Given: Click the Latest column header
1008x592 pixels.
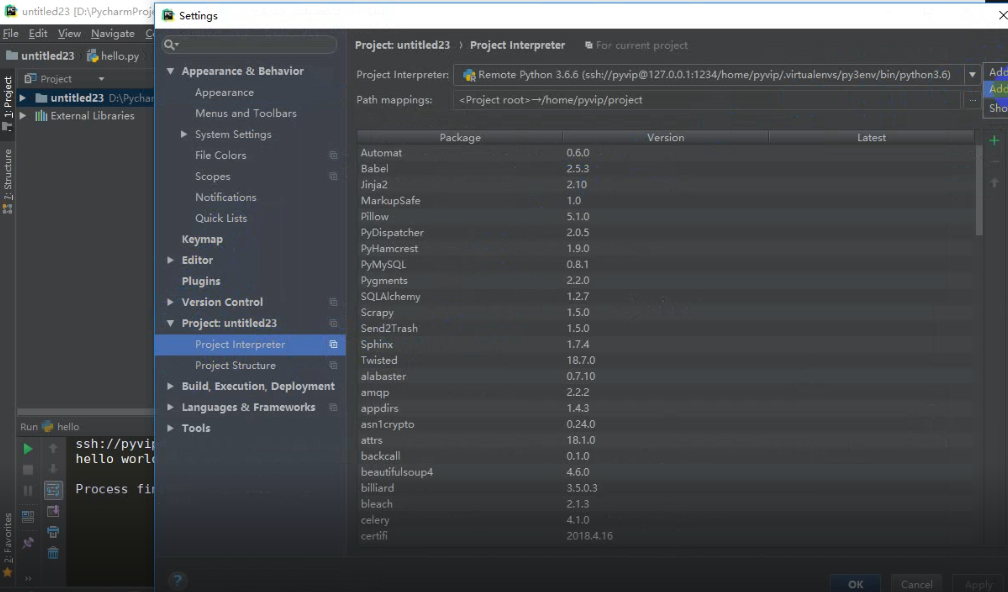Looking at the screenshot, I should [871, 138].
